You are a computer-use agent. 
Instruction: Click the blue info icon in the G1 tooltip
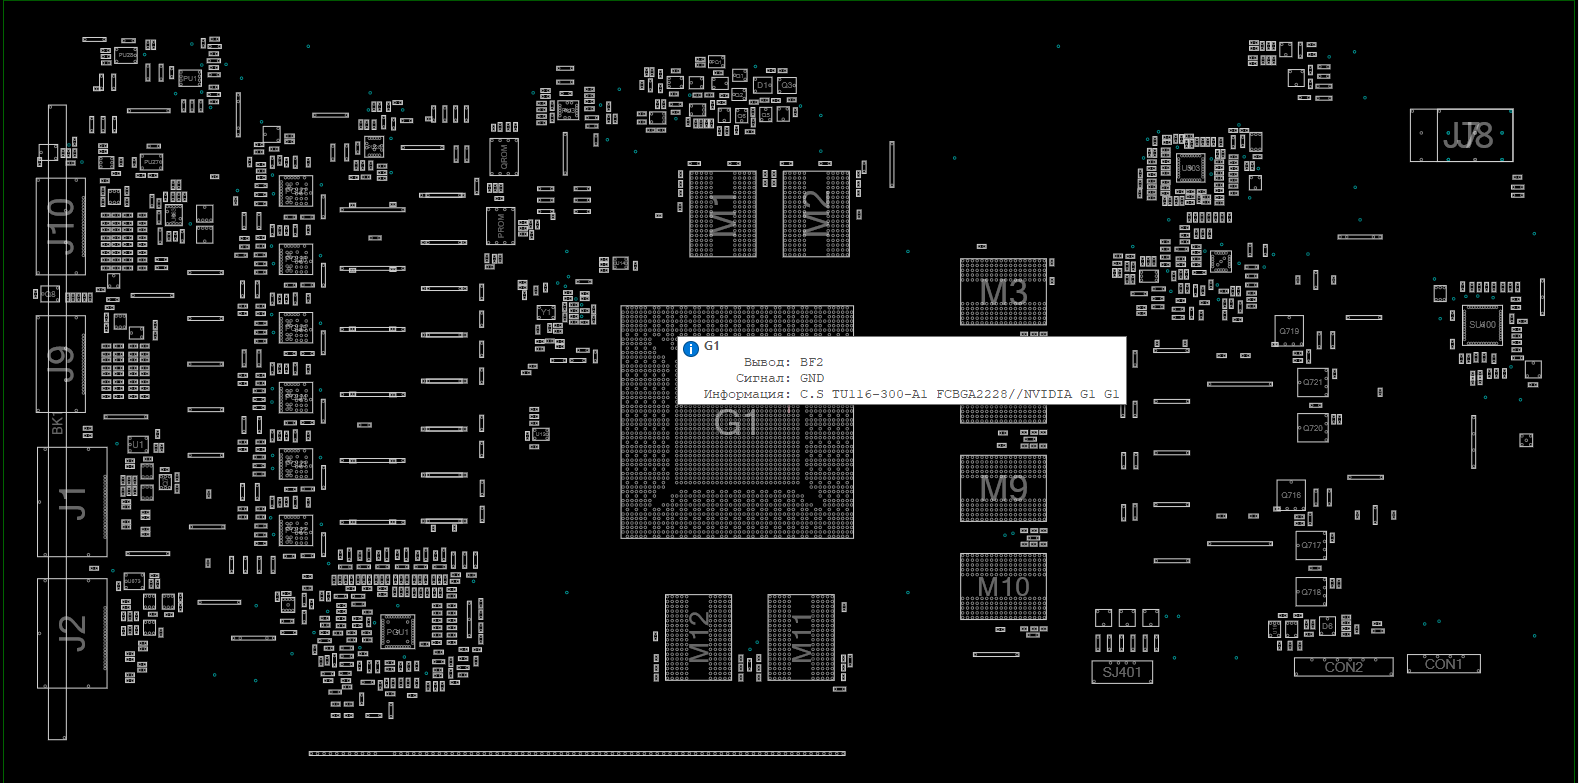pos(690,349)
